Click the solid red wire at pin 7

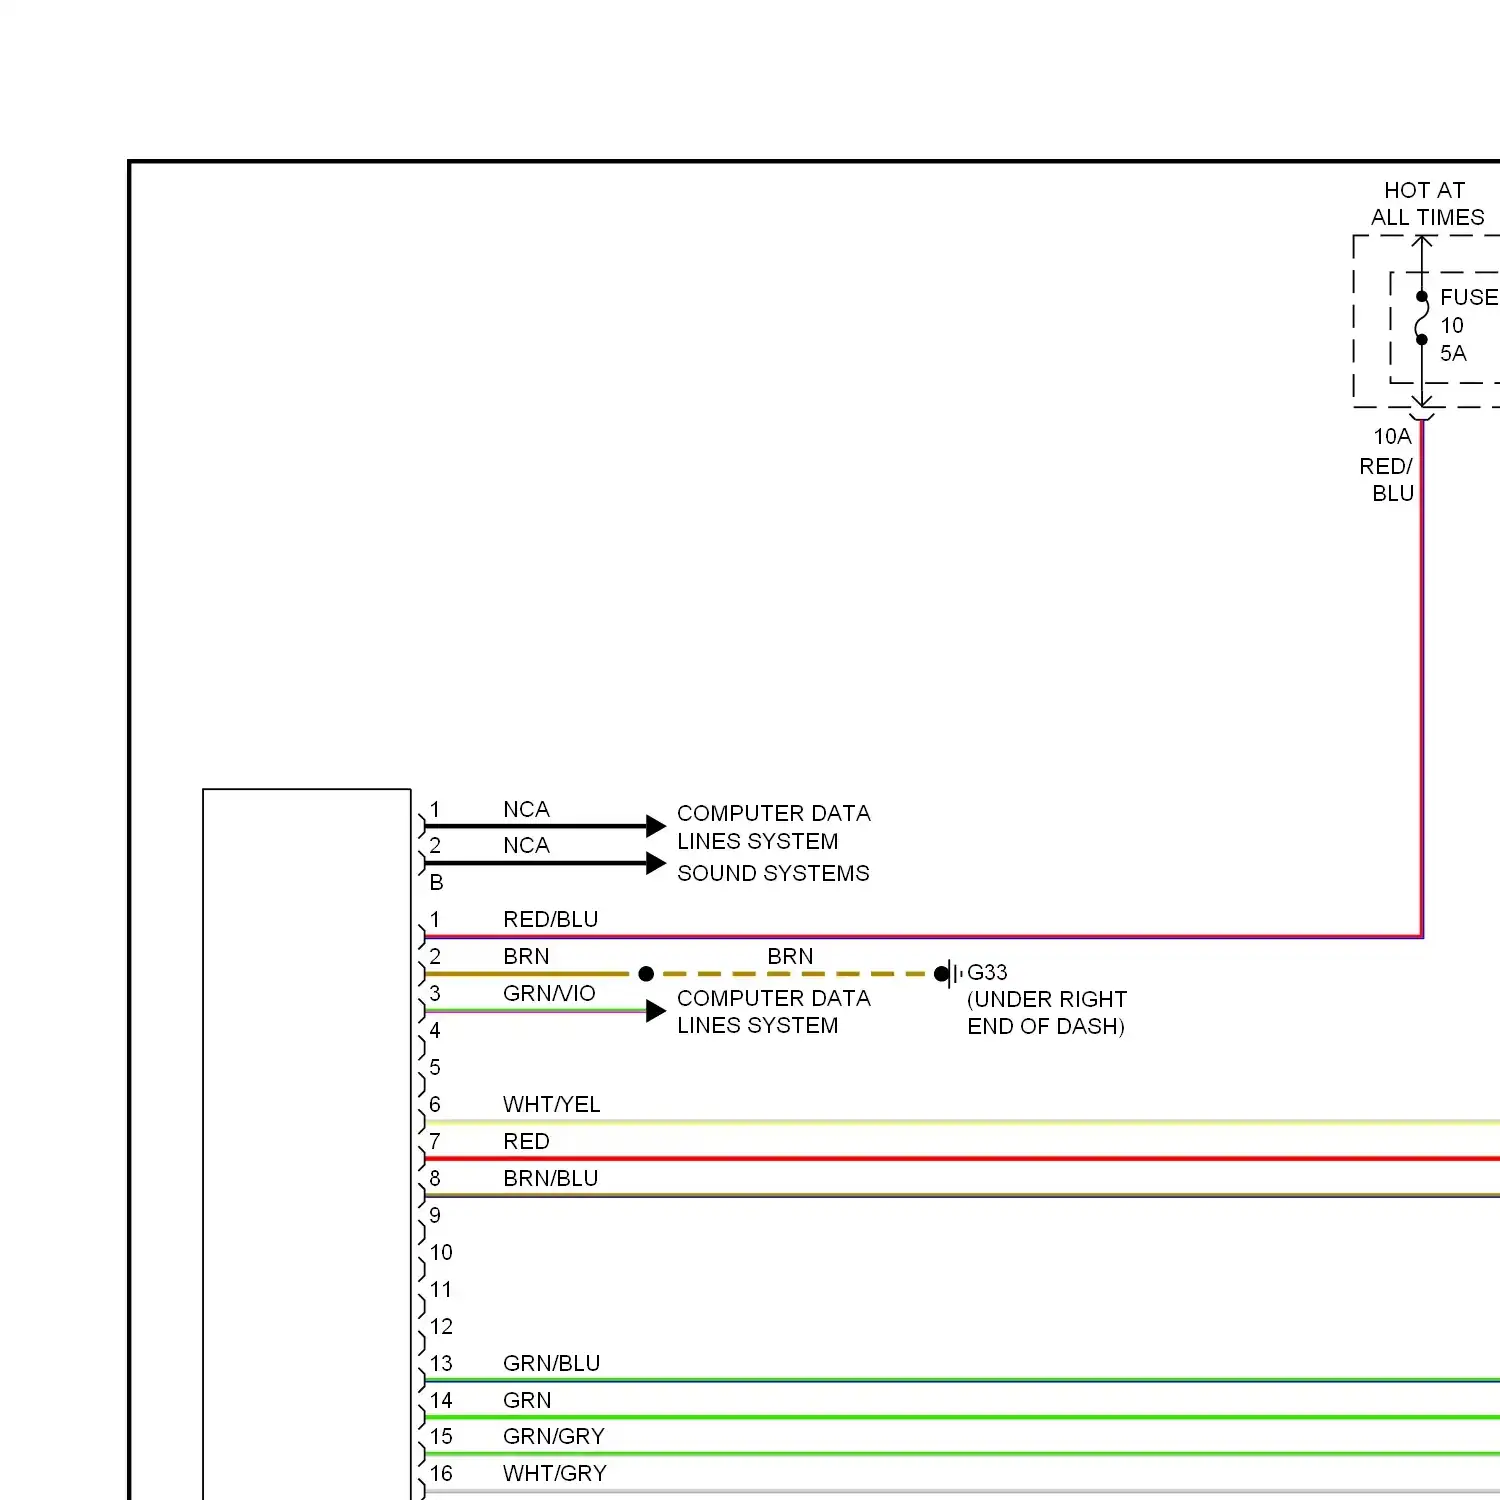(962, 1158)
